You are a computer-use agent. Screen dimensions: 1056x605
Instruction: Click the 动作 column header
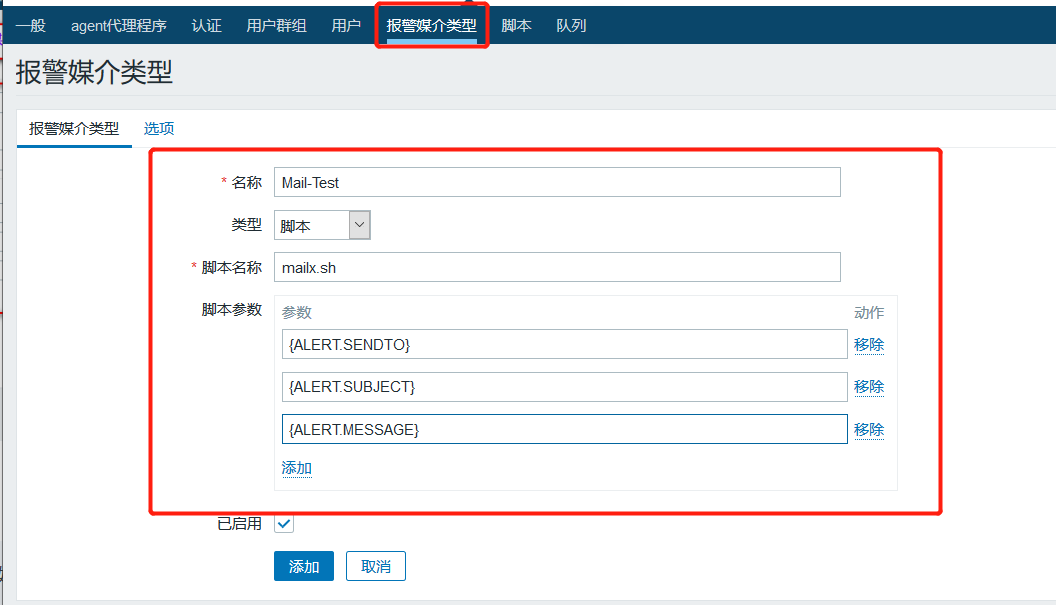point(869,313)
